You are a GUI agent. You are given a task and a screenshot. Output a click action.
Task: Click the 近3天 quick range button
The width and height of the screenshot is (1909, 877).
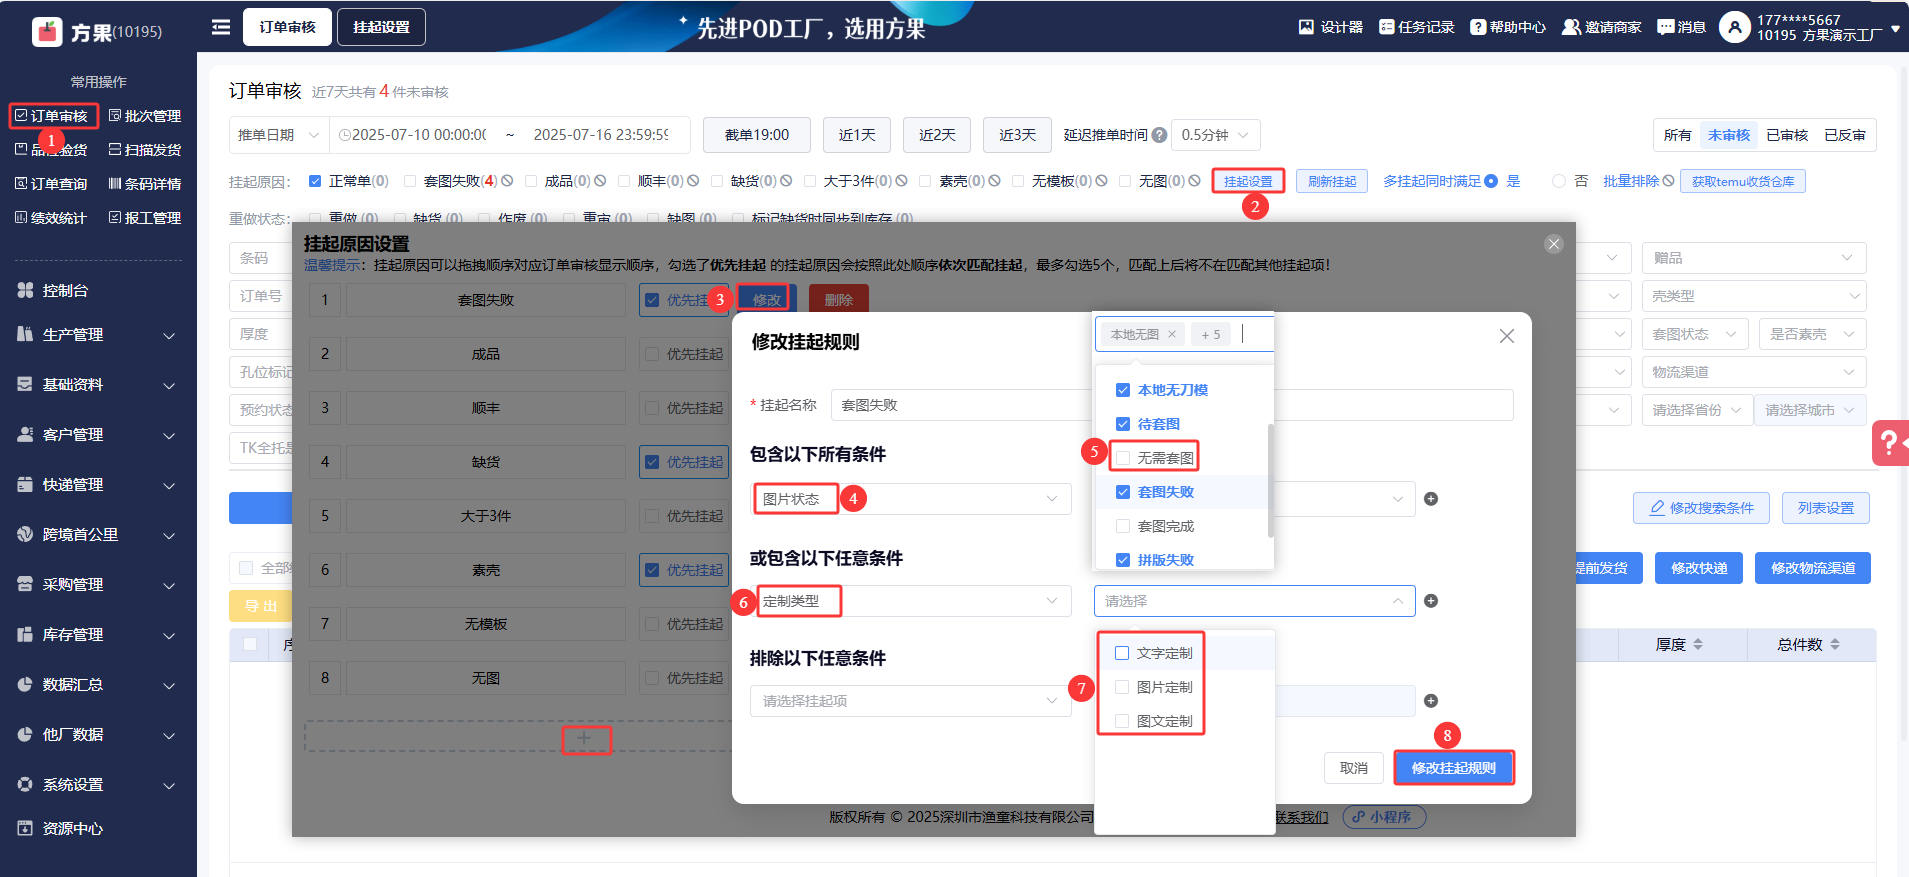pyautogui.click(x=1017, y=135)
